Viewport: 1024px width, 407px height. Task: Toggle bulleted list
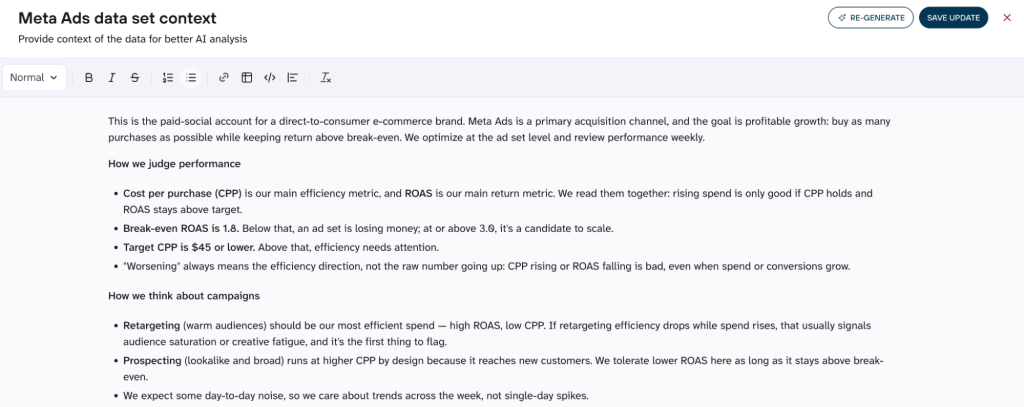[x=191, y=78]
